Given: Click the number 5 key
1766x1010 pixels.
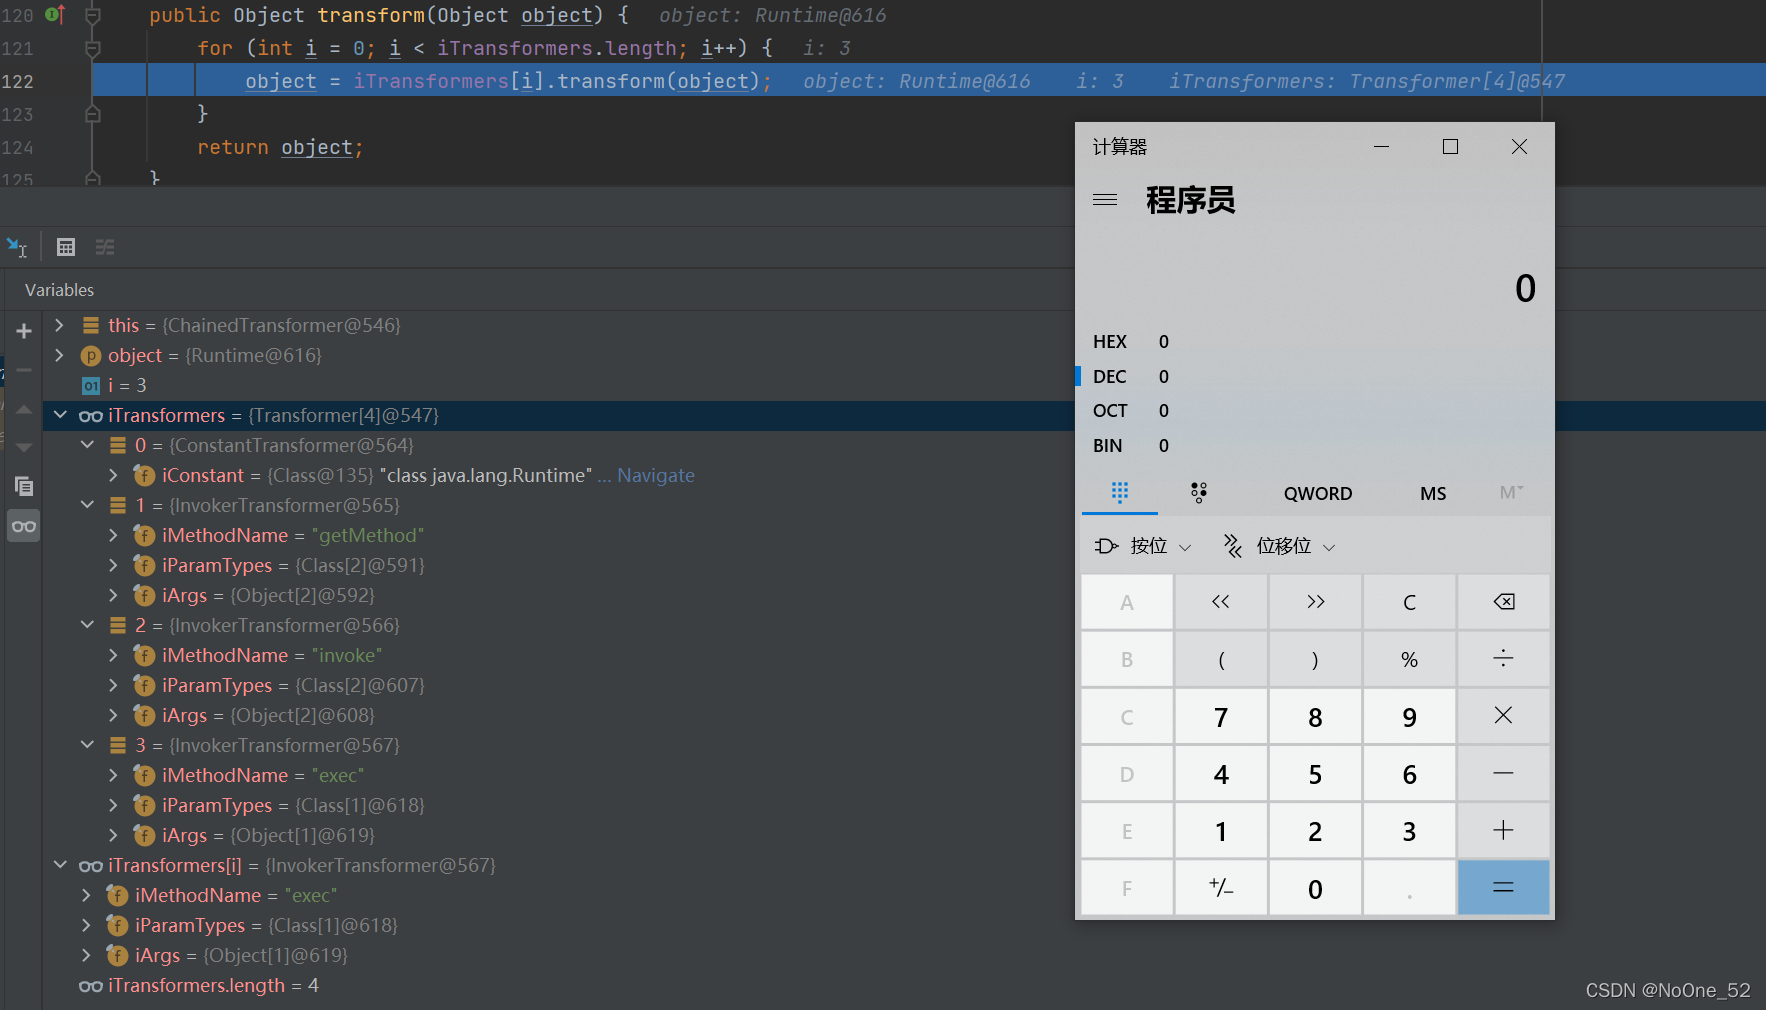Looking at the screenshot, I should pyautogui.click(x=1315, y=774).
